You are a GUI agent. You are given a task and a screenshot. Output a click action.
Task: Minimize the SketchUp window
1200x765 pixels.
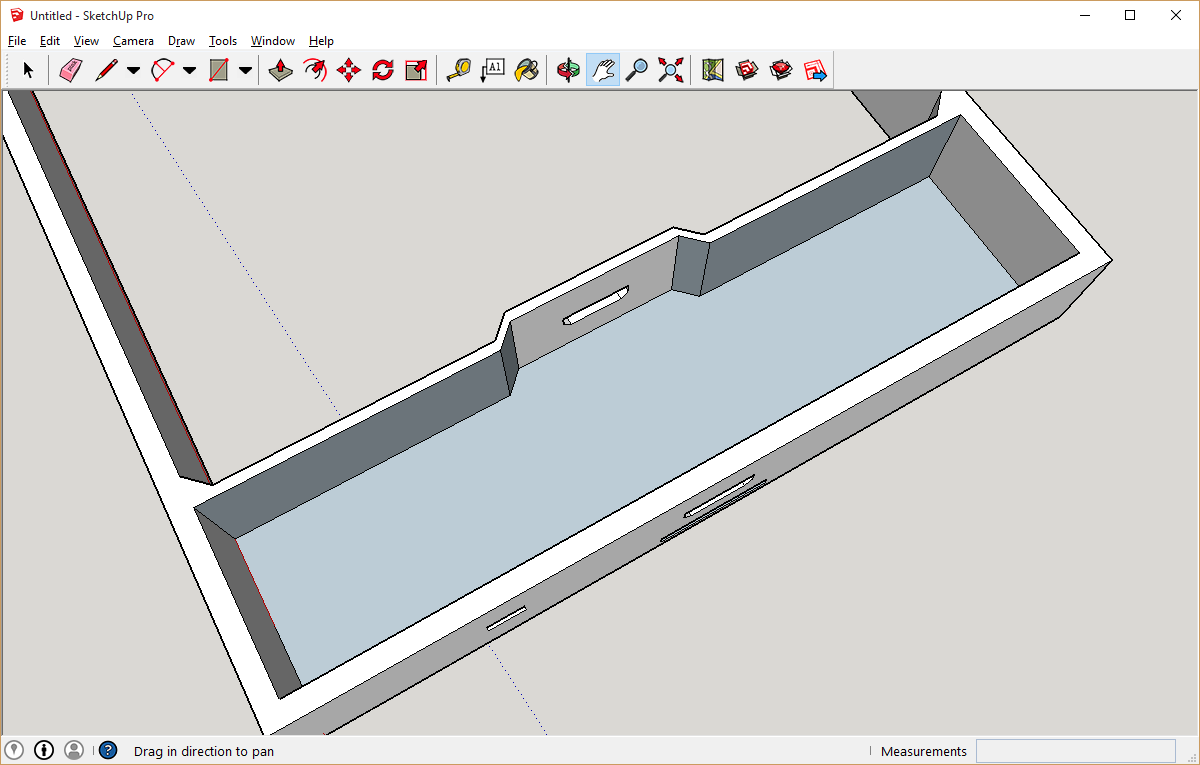tap(1084, 15)
